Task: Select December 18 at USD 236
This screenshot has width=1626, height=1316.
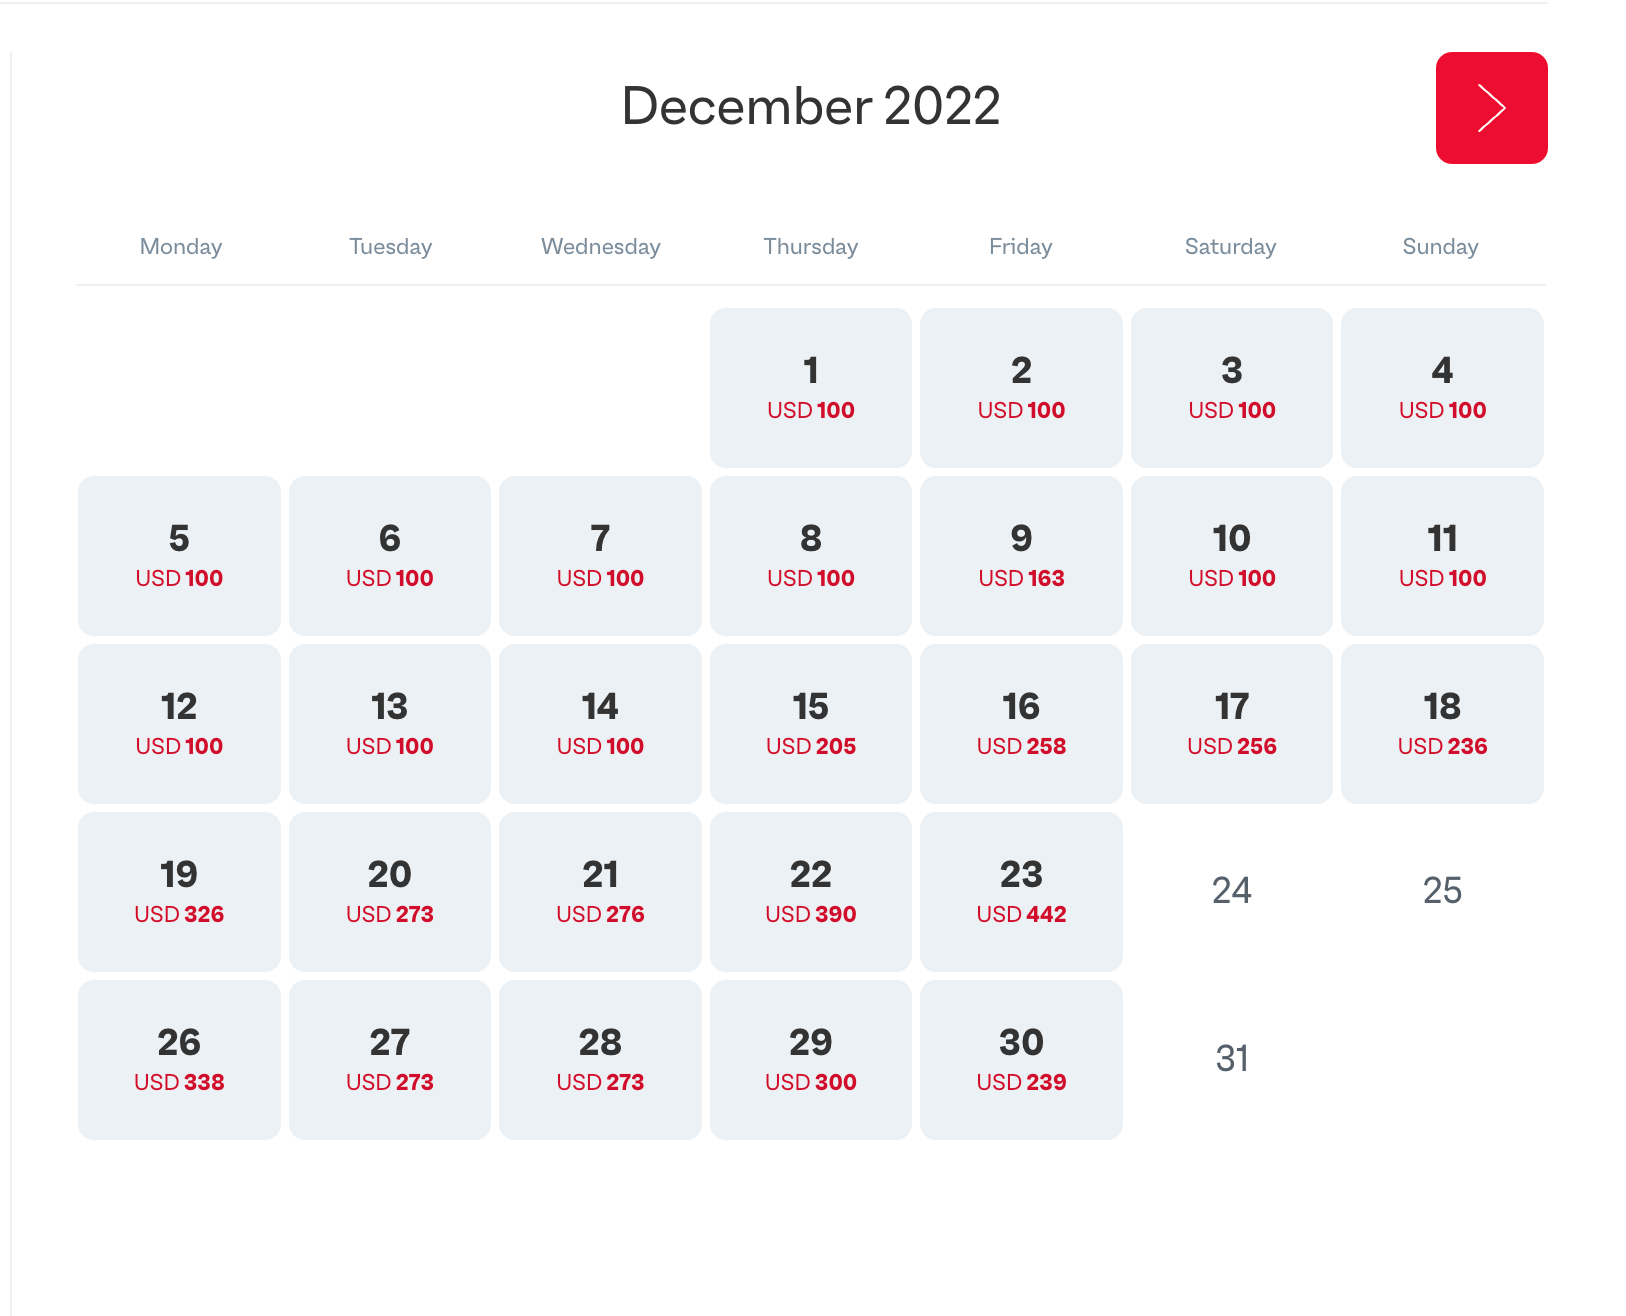Action: 1442,724
